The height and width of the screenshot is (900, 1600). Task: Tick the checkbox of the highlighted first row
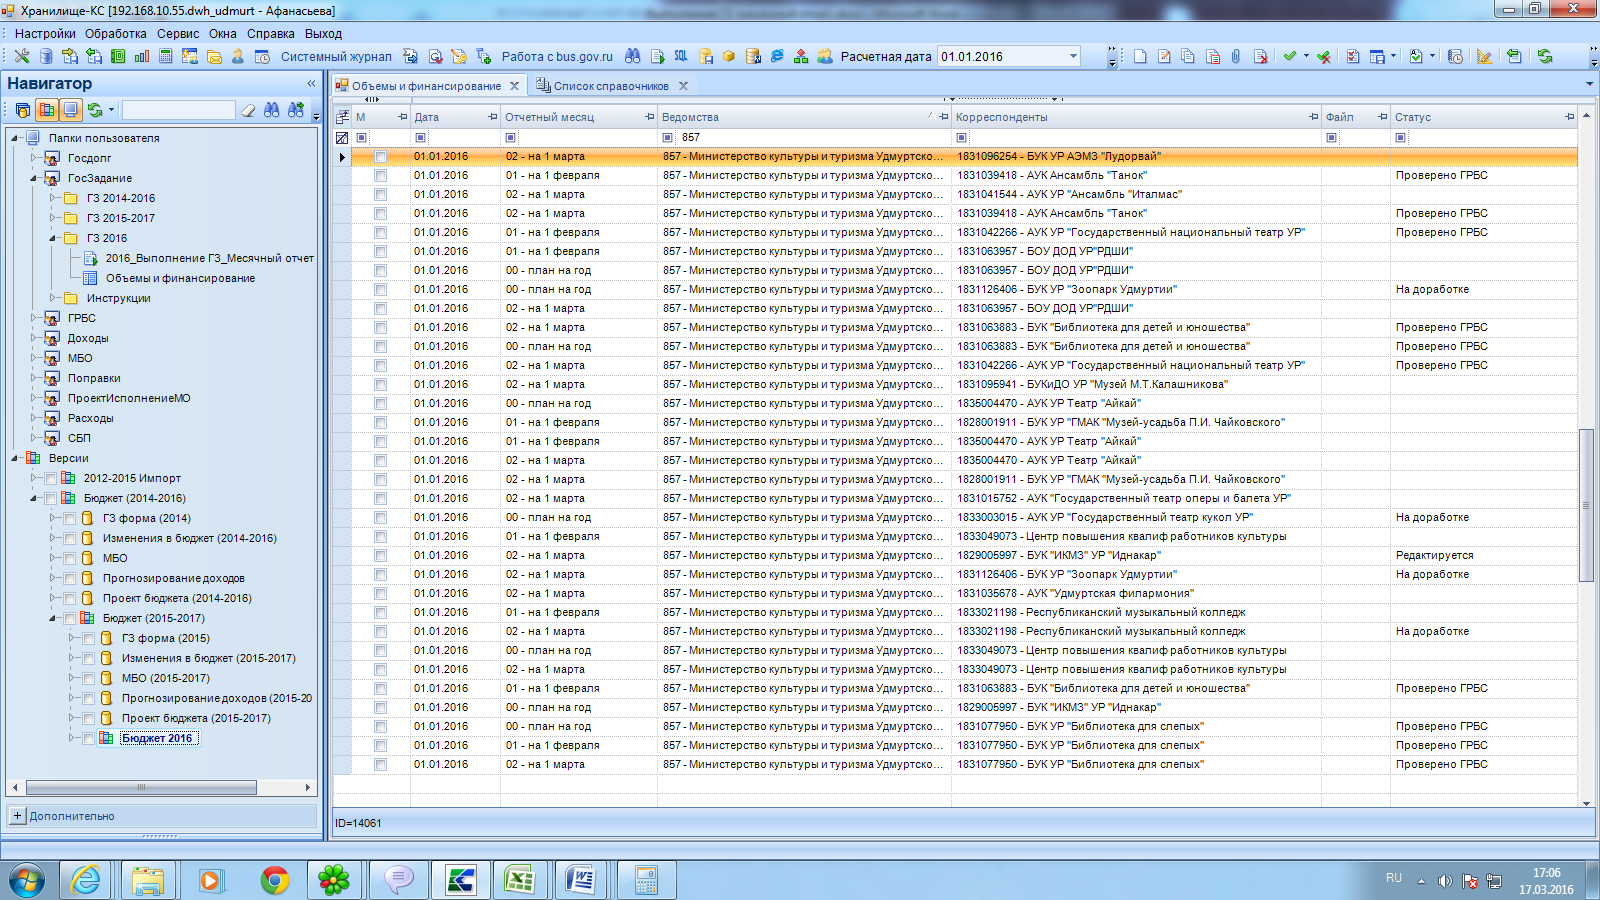pyautogui.click(x=380, y=157)
